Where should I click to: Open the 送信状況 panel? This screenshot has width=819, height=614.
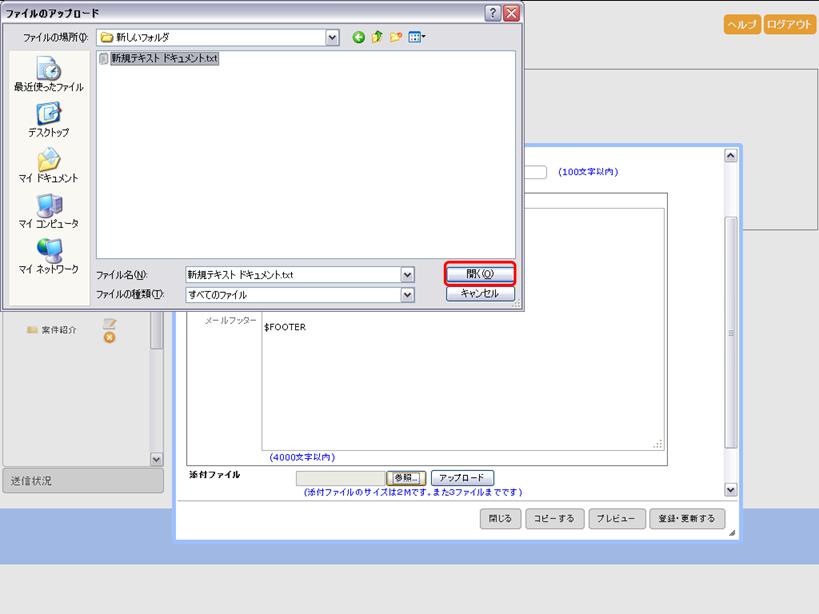click(x=82, y=481)
